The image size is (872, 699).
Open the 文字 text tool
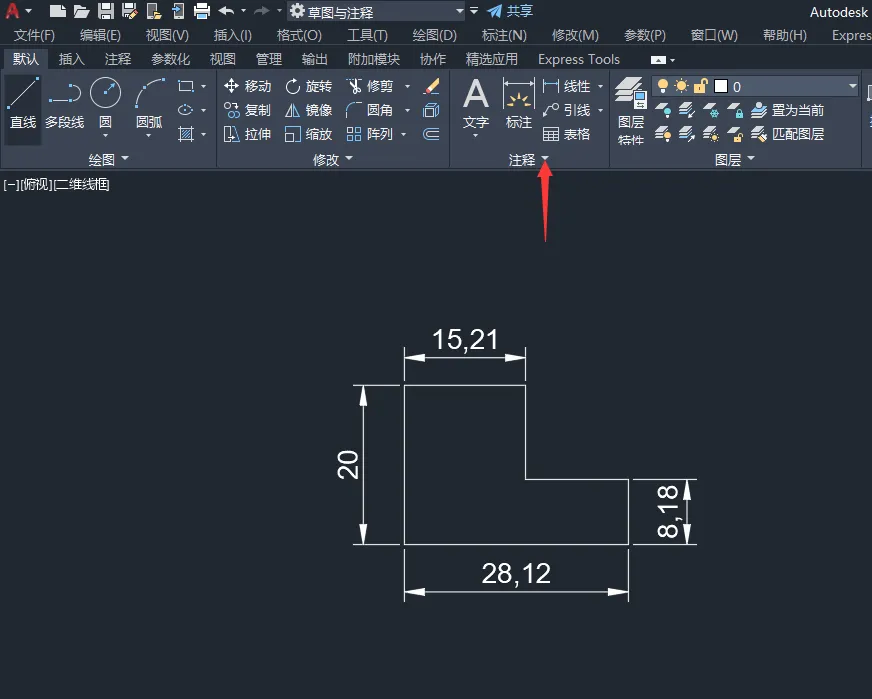click(476, 103)
